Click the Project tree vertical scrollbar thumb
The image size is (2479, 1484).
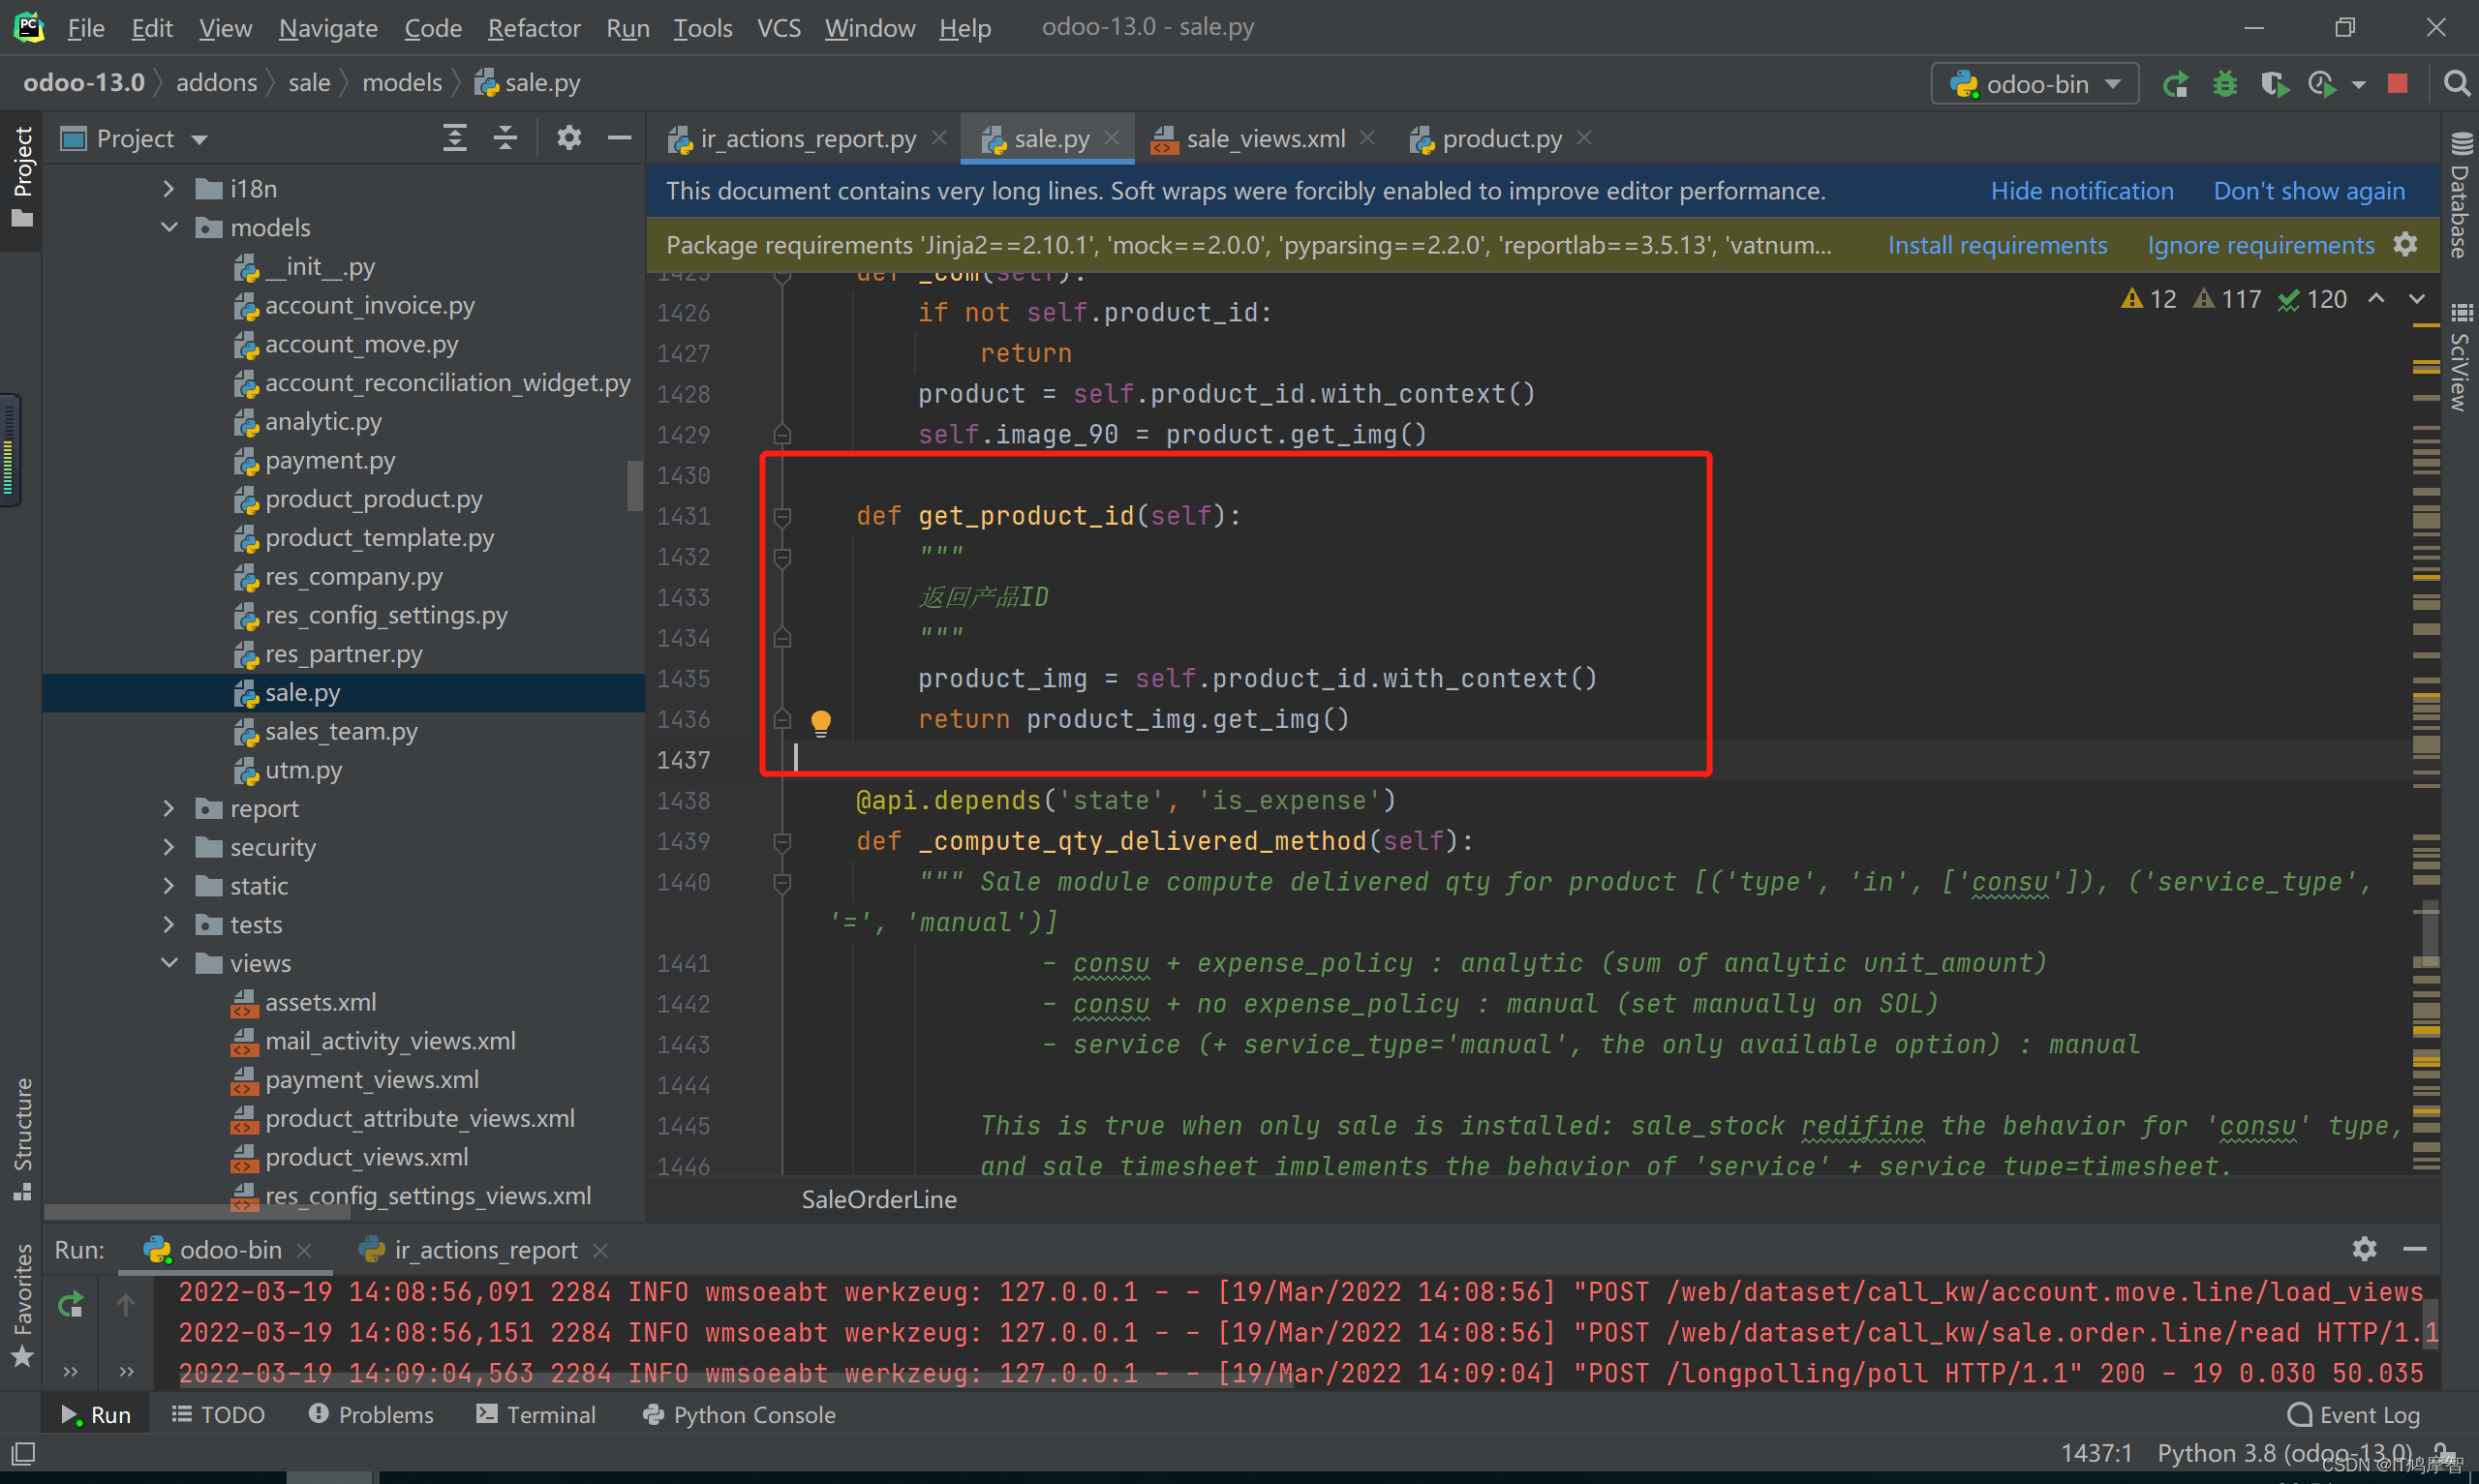(x=634, y=486)
